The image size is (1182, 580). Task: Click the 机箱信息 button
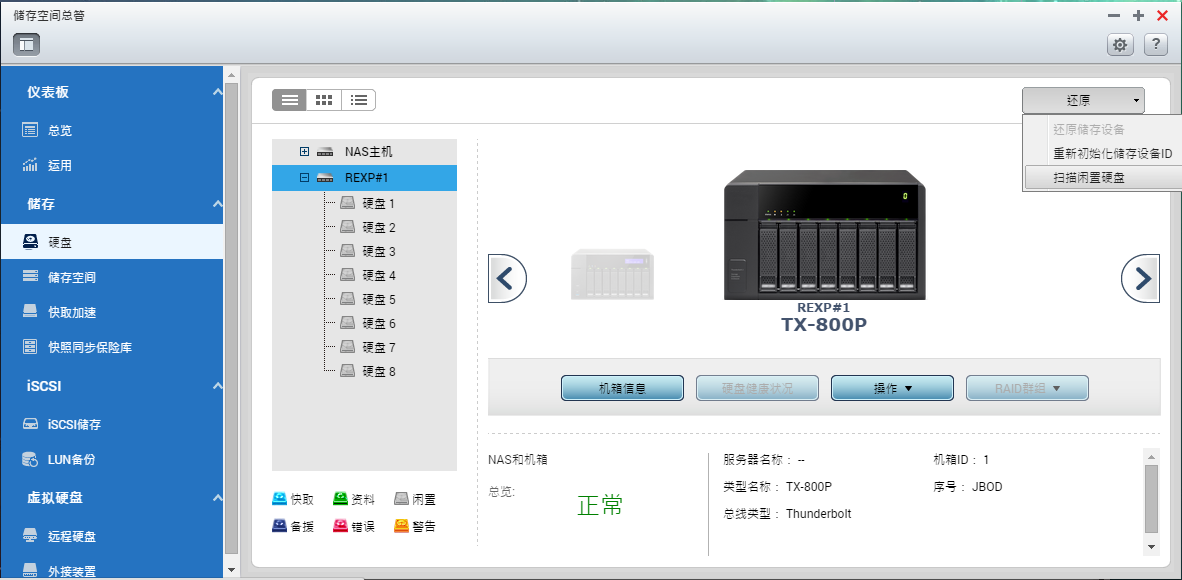[x=623, y=388]
